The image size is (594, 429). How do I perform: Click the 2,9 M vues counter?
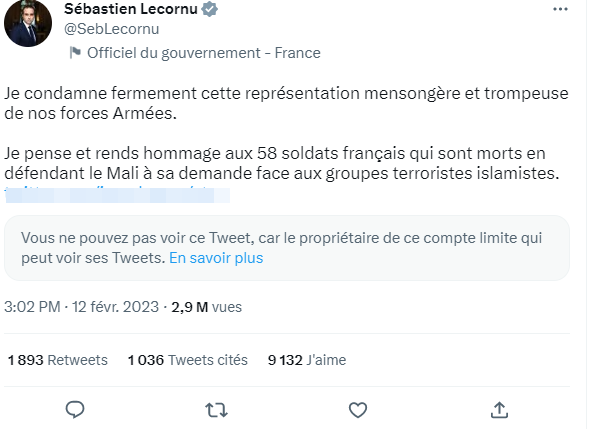[206, 307]
